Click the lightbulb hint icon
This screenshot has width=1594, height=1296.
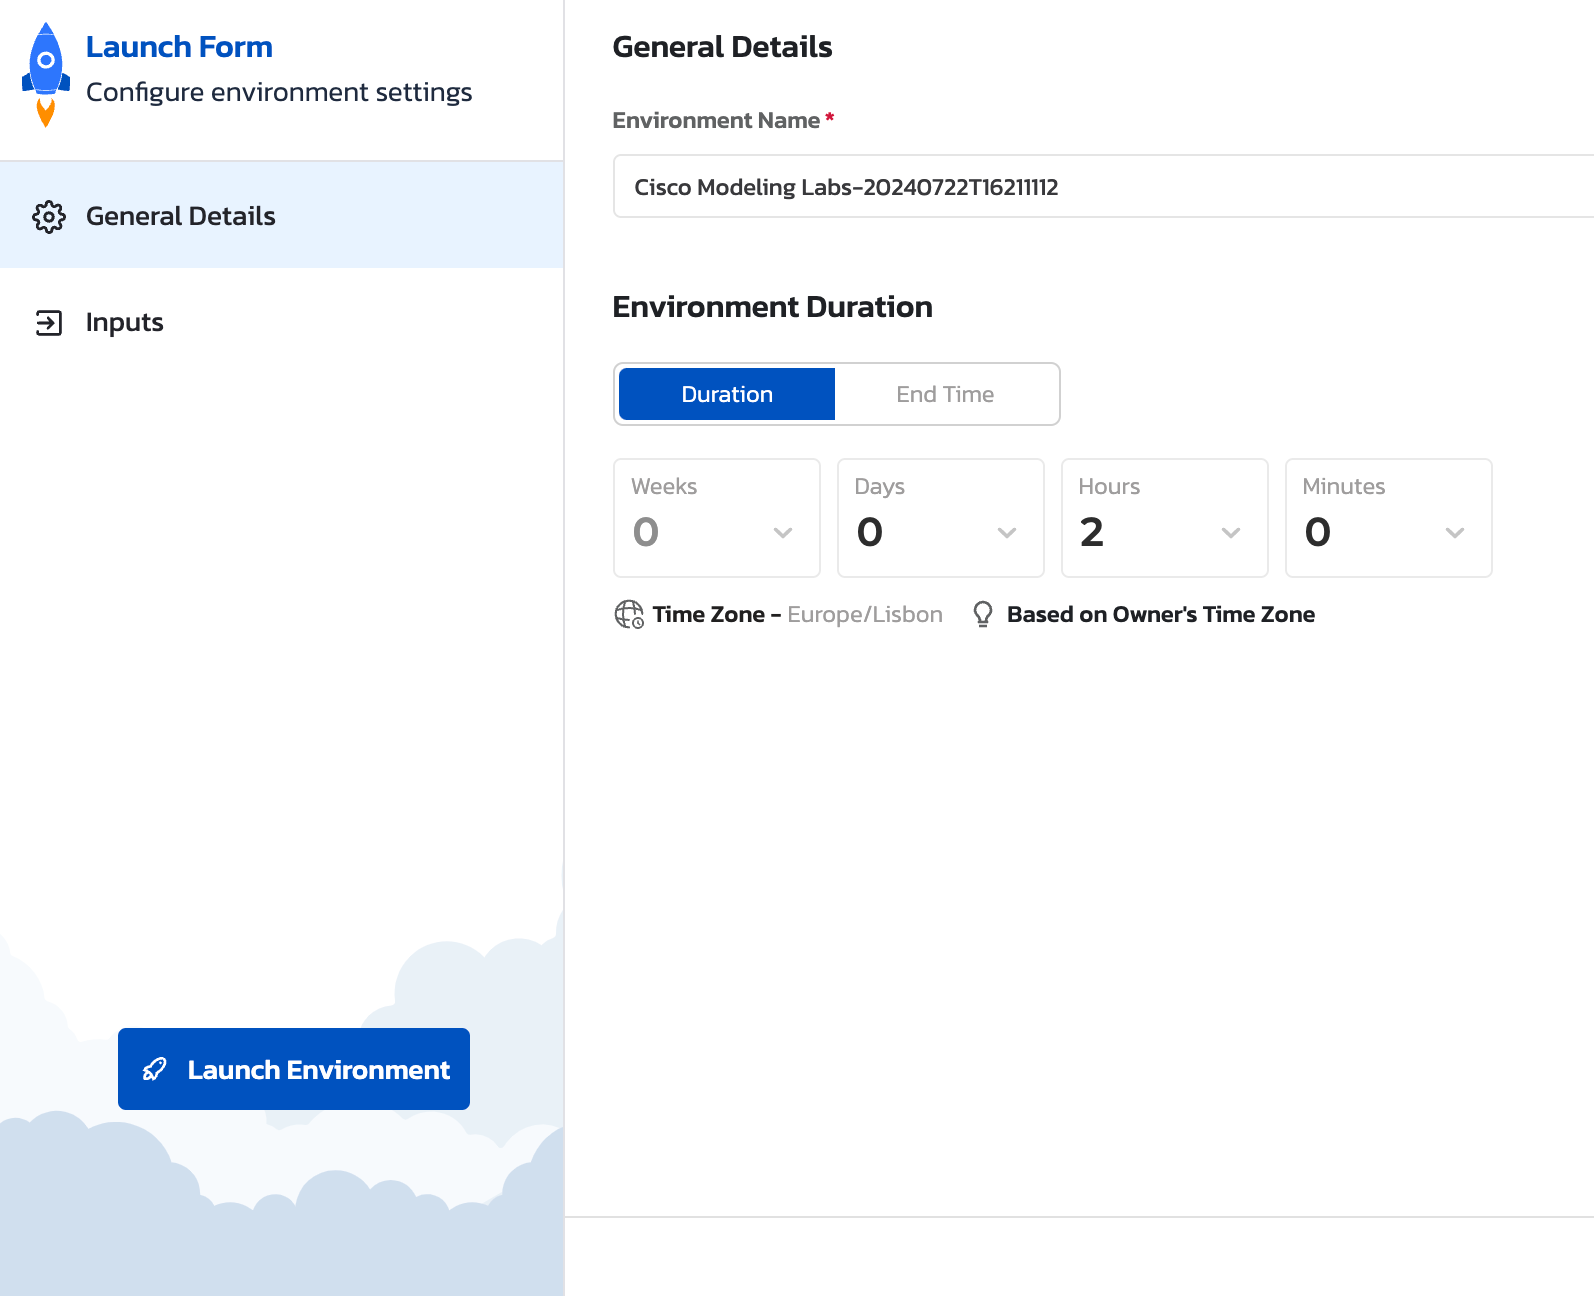click(x=983, y=614)
